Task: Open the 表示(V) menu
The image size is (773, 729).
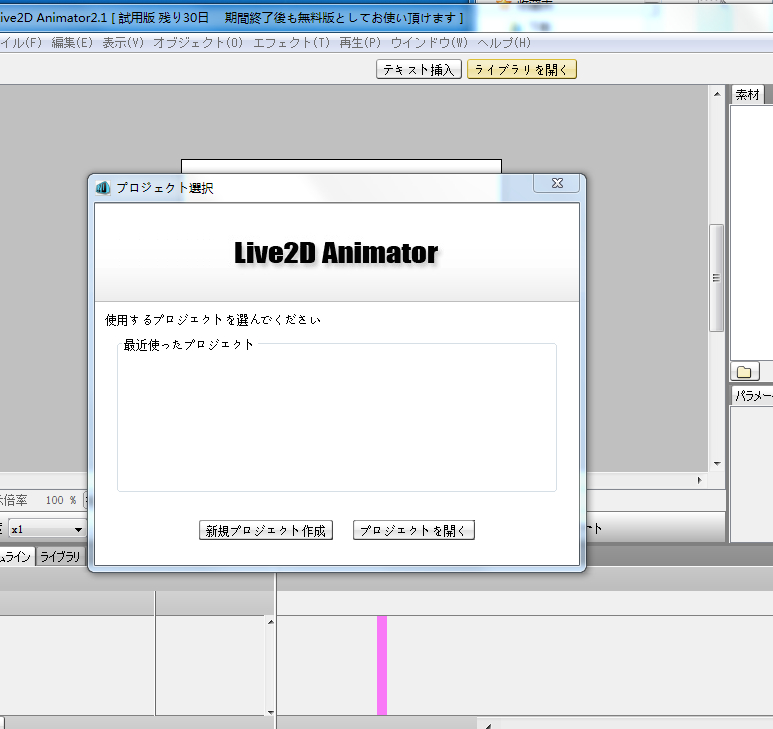Action: tap(123, 43)
